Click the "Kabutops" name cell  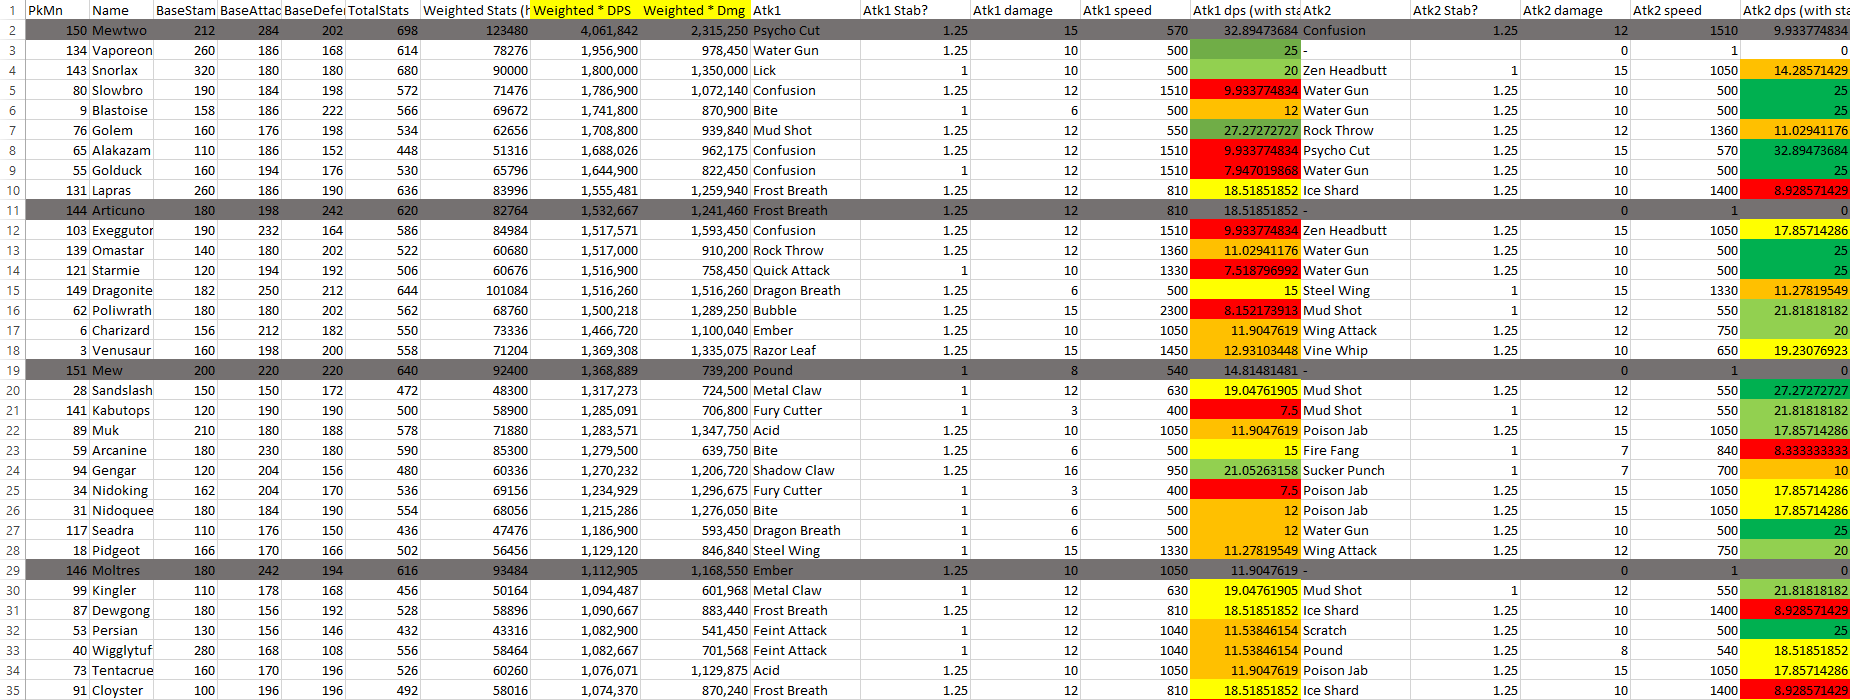click(121, 410)
